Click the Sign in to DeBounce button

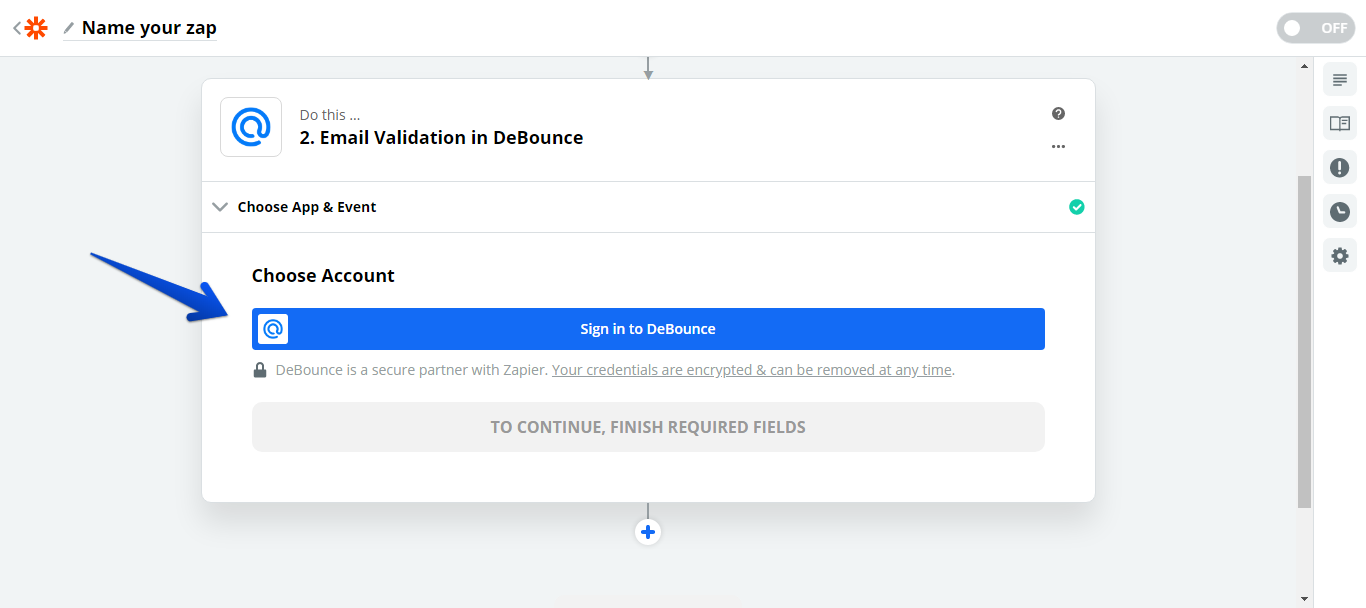click(648, 329)
